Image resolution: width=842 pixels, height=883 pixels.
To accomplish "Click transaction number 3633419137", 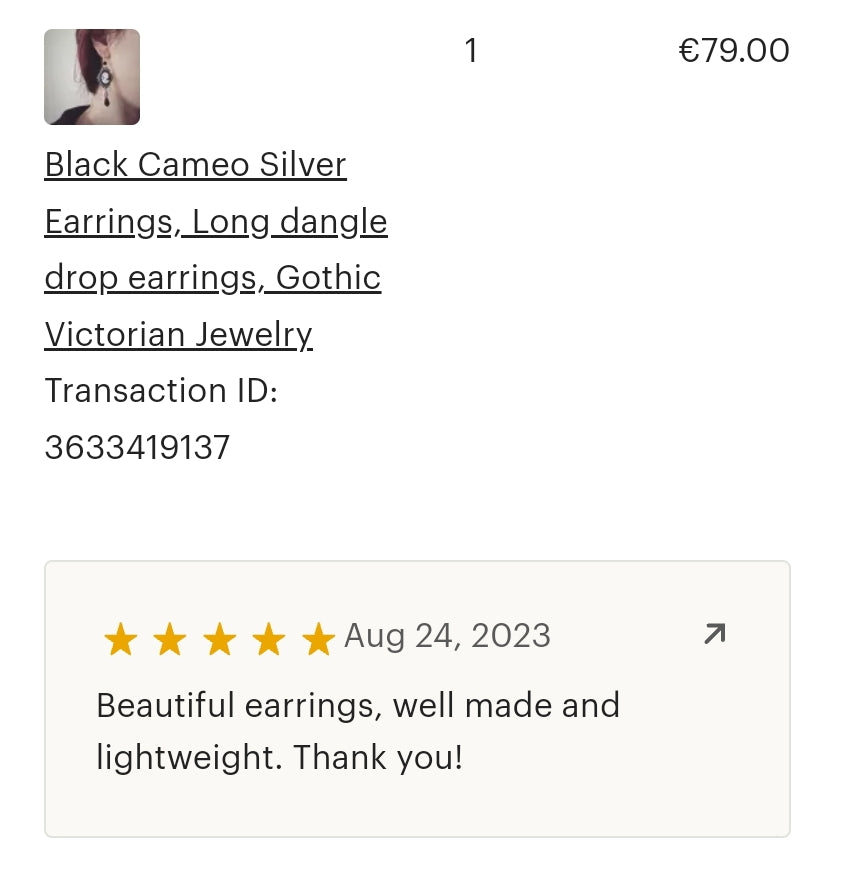I will click(x=137, y=447).
